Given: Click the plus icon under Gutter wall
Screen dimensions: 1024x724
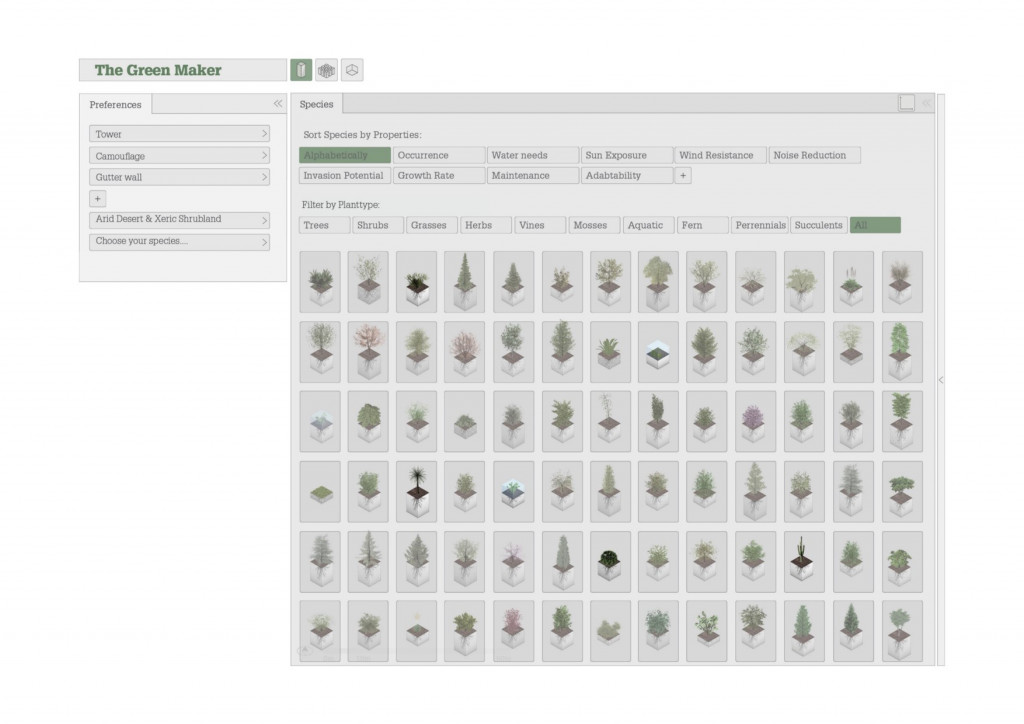Looking at the screenshot, I should [x=98, y=199].
